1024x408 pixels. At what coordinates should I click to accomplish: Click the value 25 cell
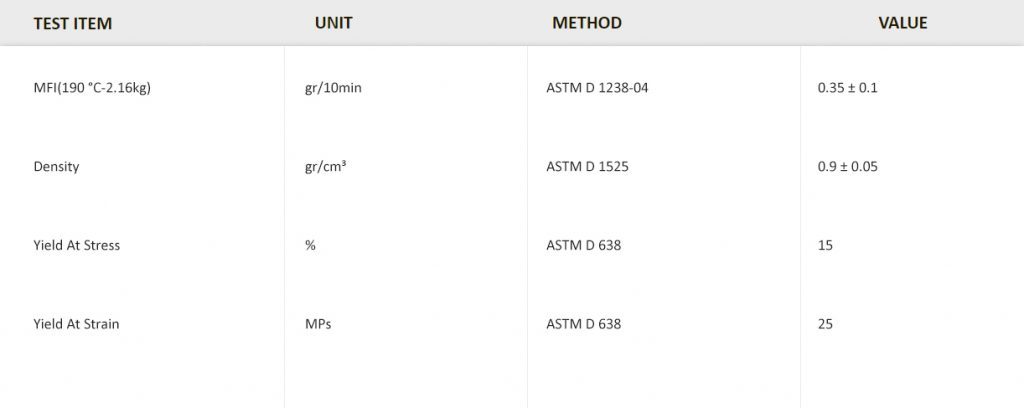pyautogui.click(x=825, y=324)
